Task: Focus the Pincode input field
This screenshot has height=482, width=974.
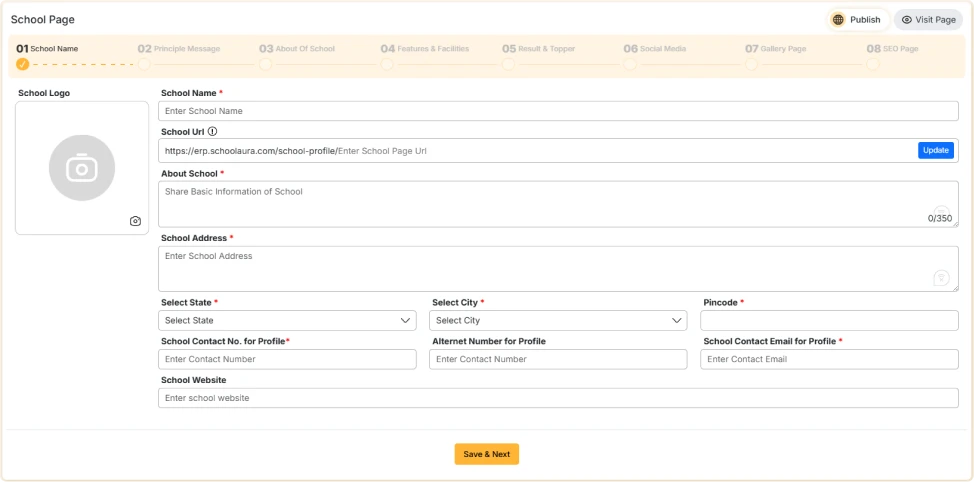Action: (x=829, y=321)
